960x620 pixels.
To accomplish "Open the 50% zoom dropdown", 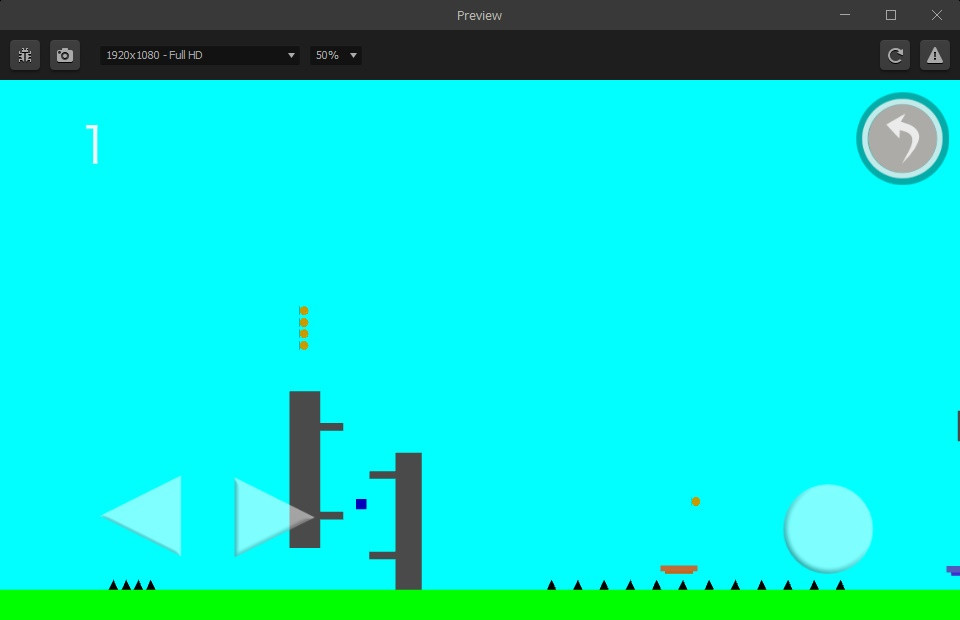I will click(x=336, y=55).
